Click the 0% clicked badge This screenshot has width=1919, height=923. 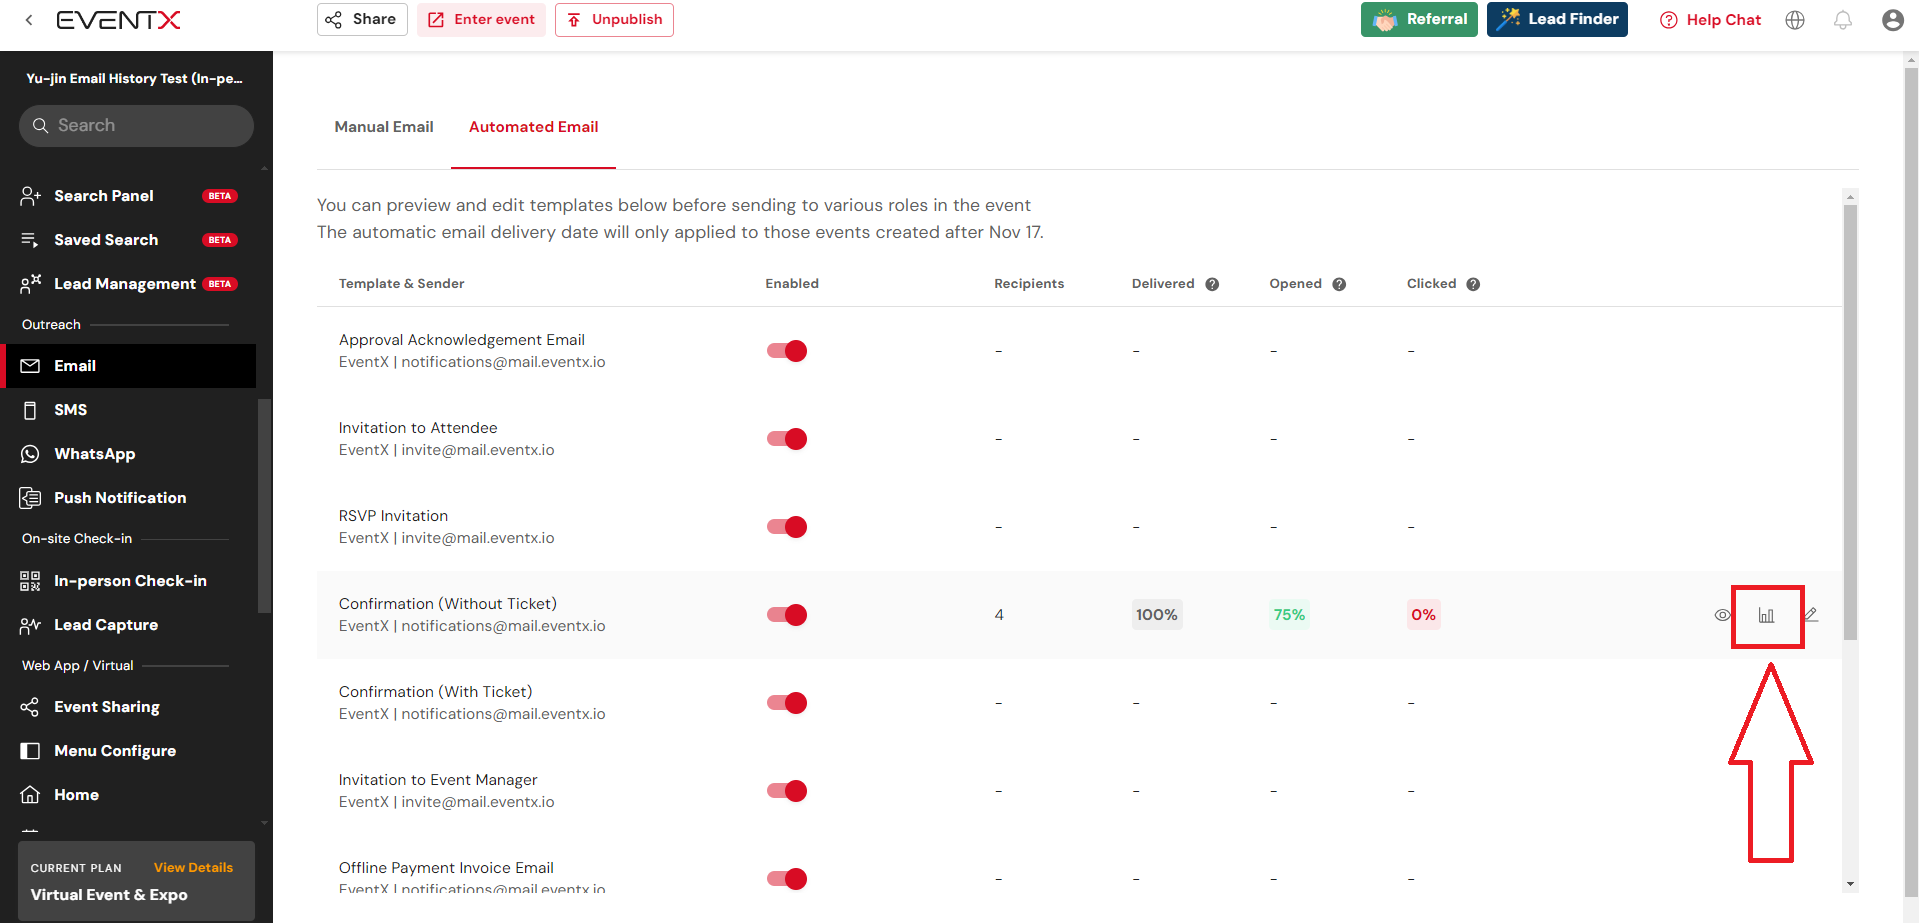(x=1424, y=615)
